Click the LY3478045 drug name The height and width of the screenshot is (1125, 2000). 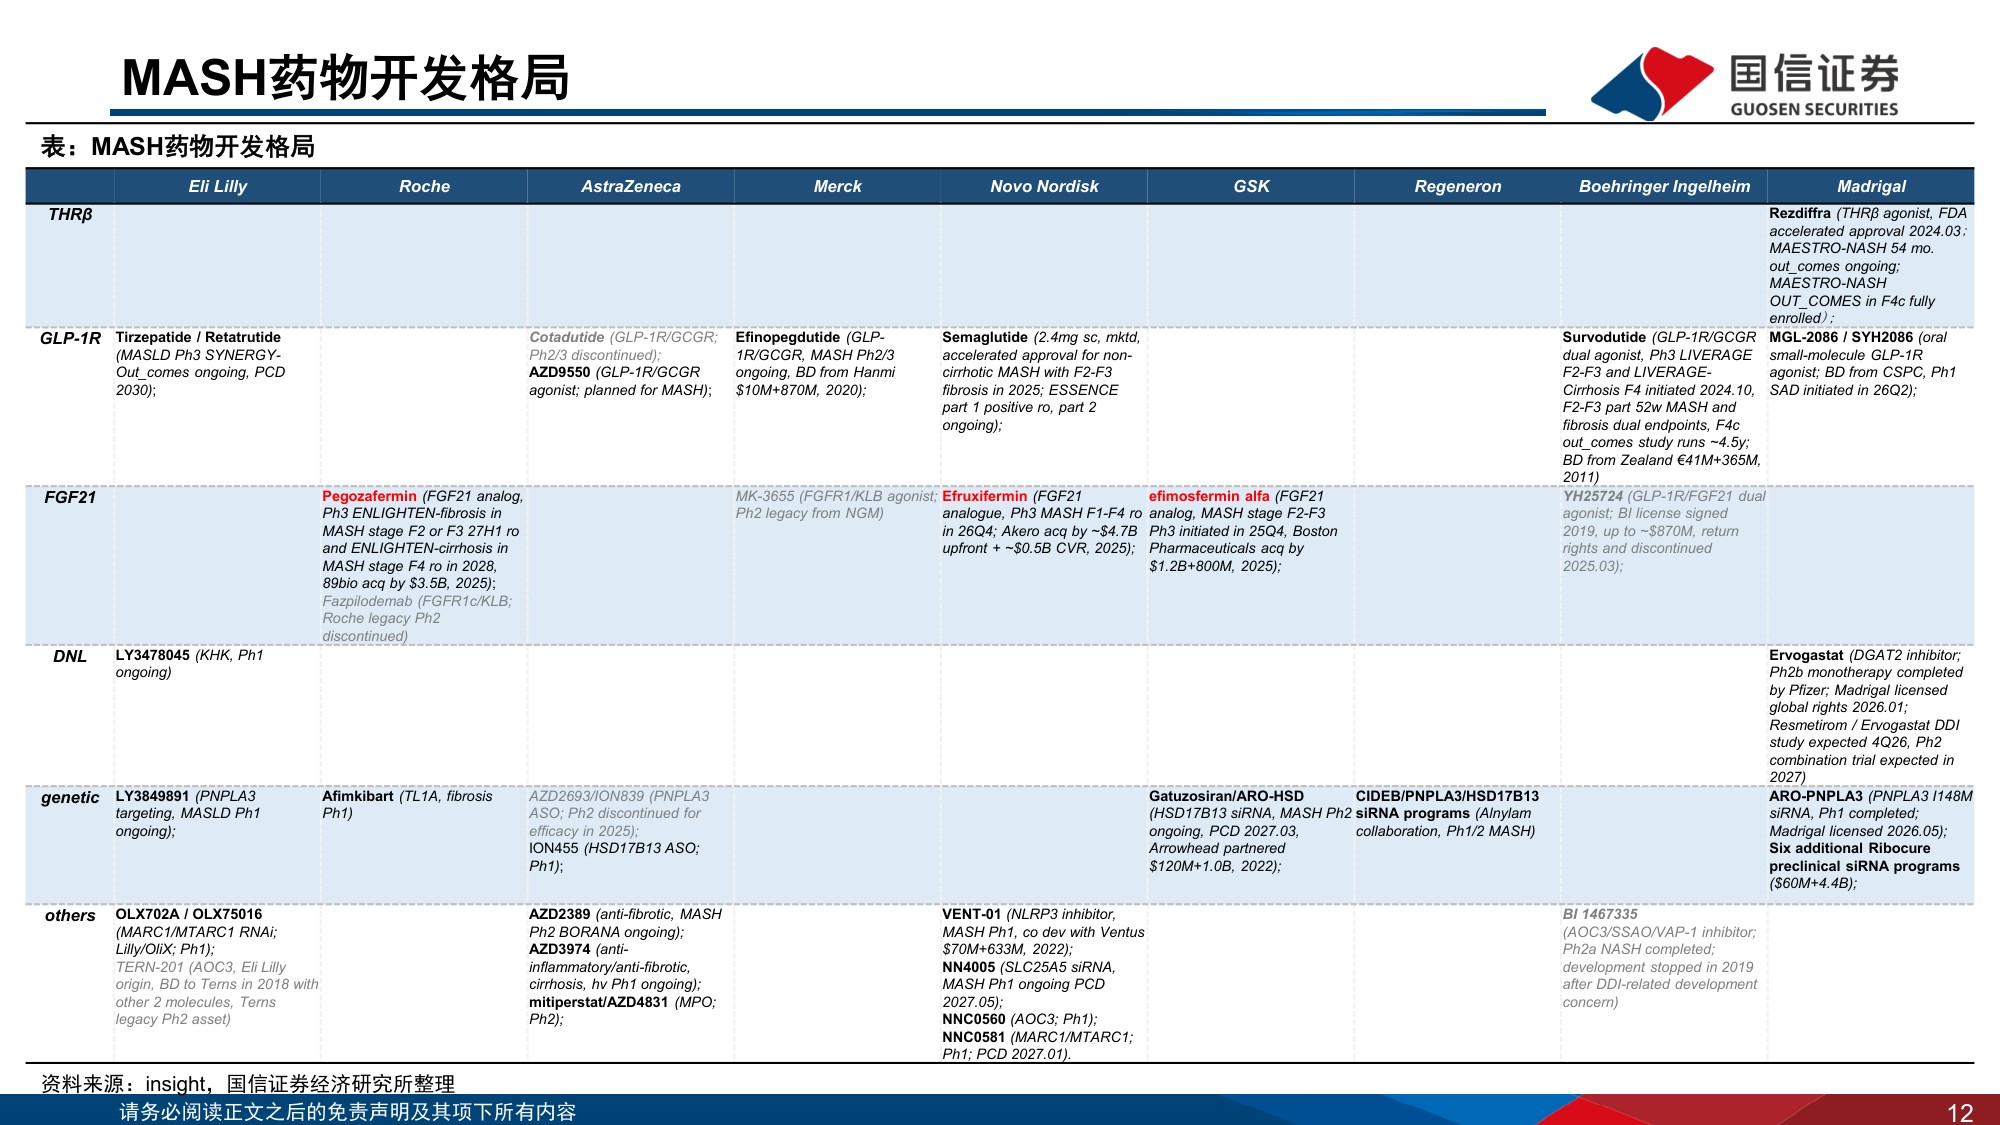click(152, 655)
